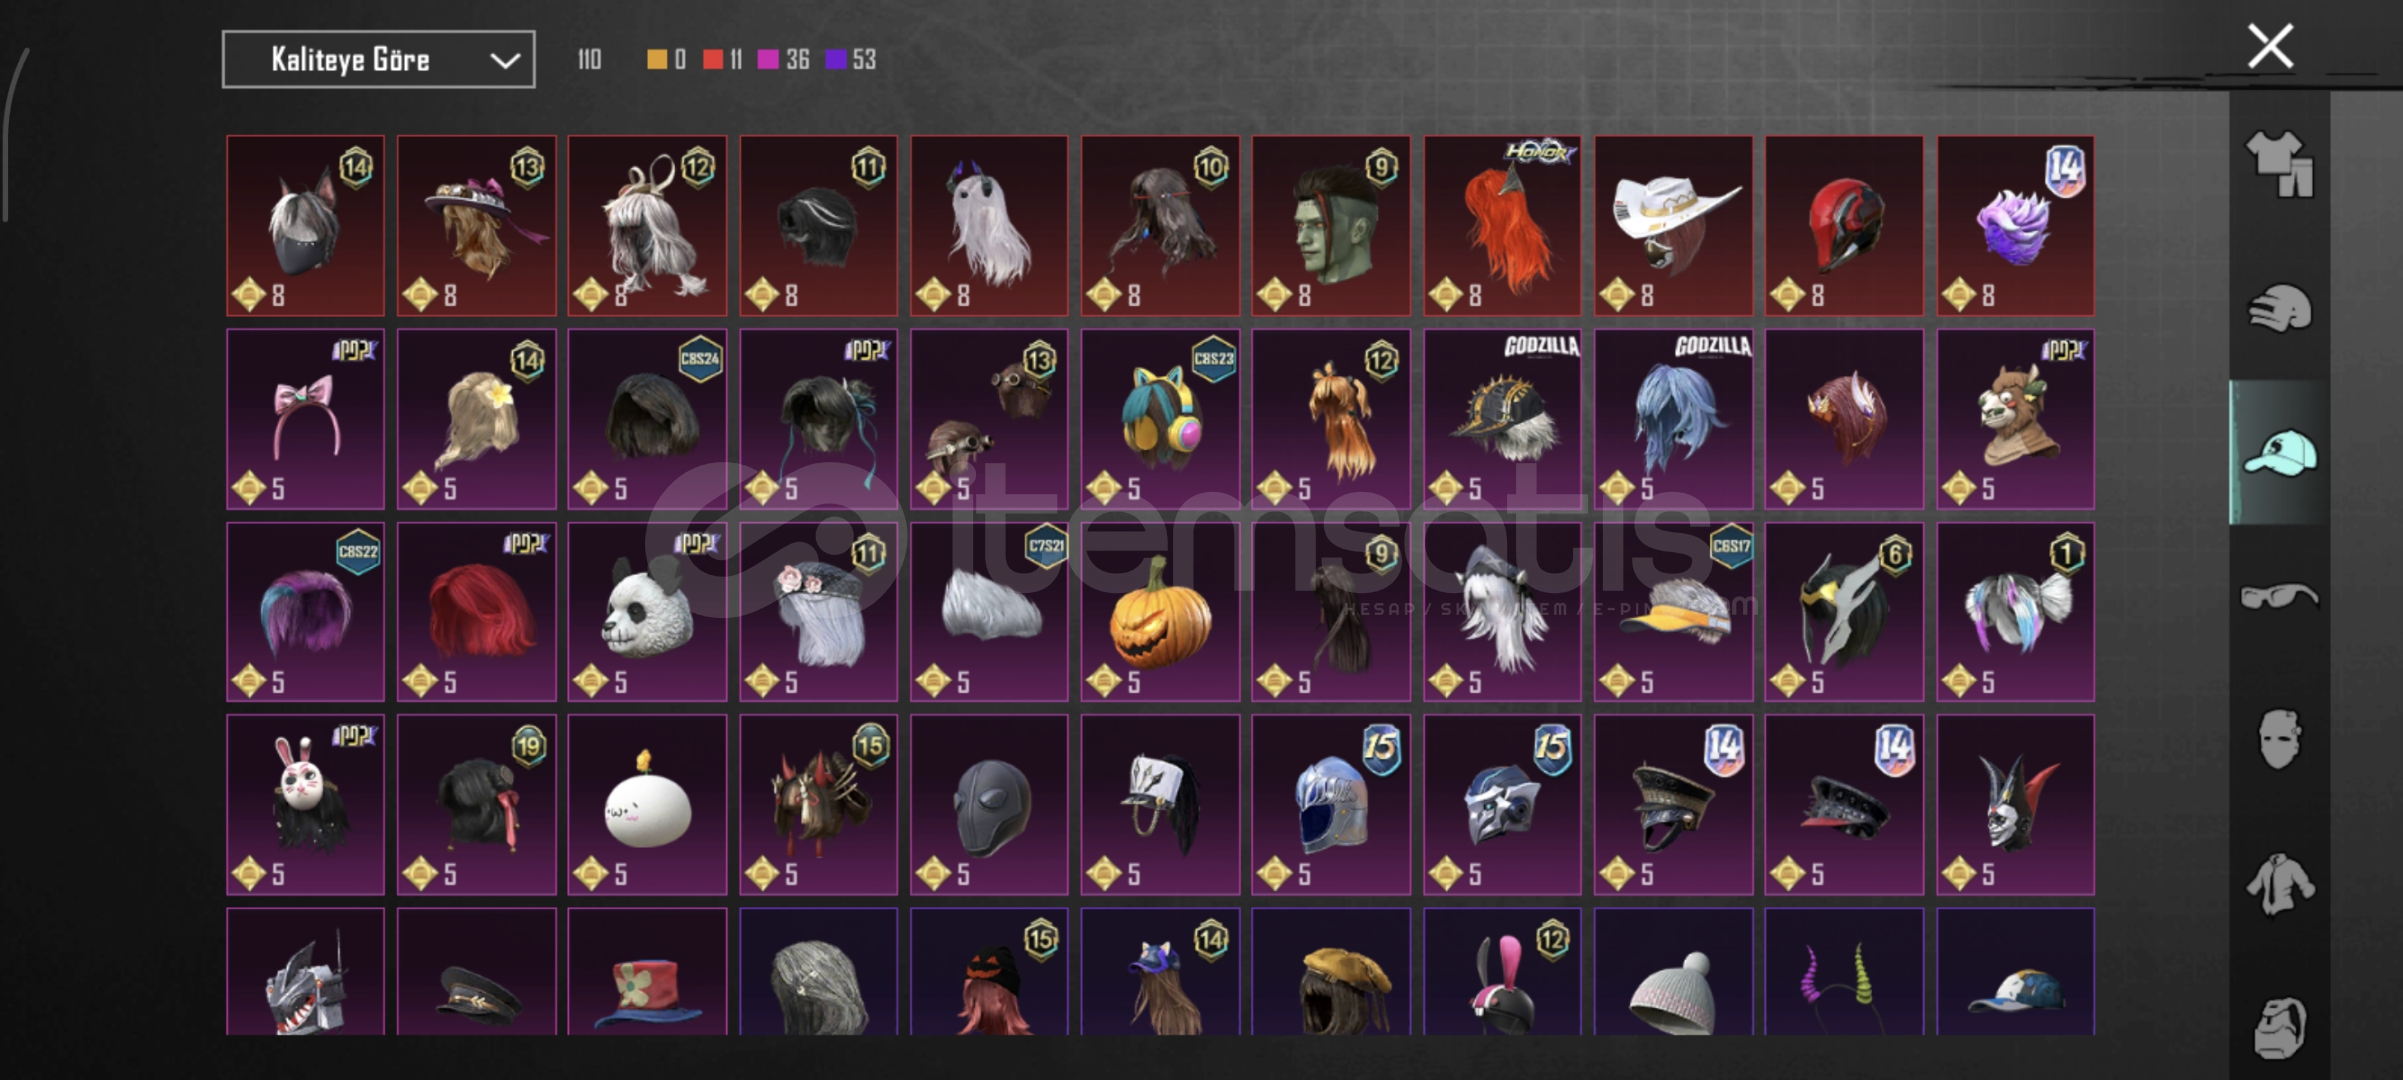Expand the Kaliteye Göre sorting dropdown
The width and height of the screenshot is (2403, 1080).
click(x=378, y=59)
